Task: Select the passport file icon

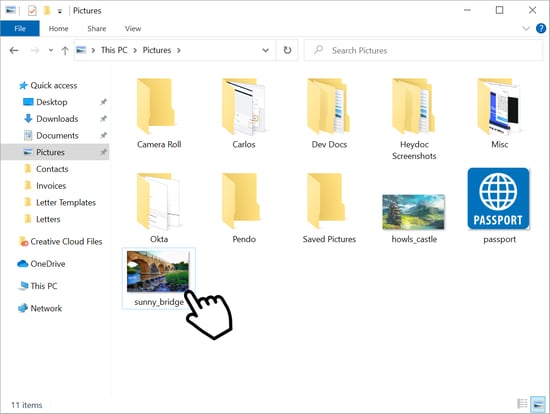Action: point(498,199)
